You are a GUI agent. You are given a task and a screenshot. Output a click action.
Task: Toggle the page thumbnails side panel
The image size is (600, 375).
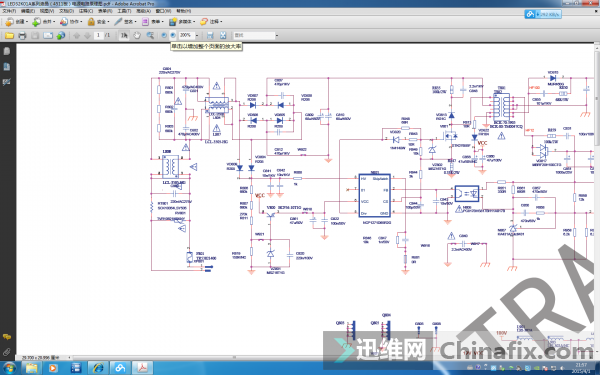click(7, 51)
